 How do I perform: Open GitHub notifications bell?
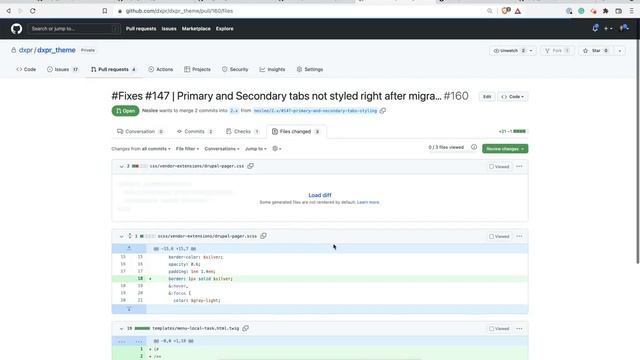click(x=595, y=28)
